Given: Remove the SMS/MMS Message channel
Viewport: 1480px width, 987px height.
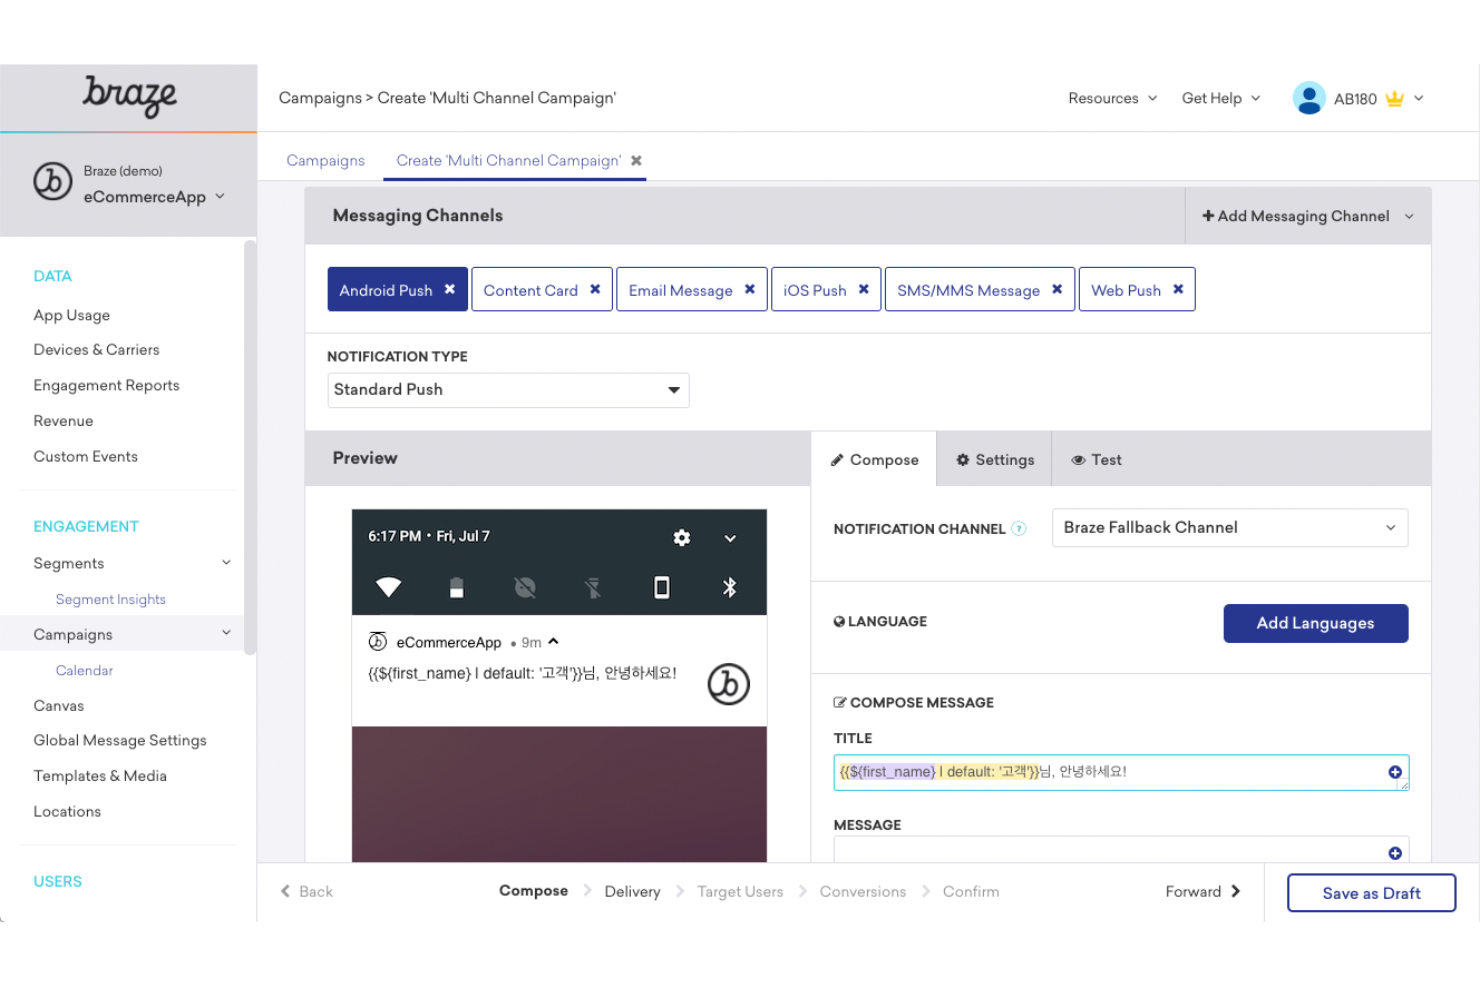Looking at the screenshot, I should tap(1057, 289).
